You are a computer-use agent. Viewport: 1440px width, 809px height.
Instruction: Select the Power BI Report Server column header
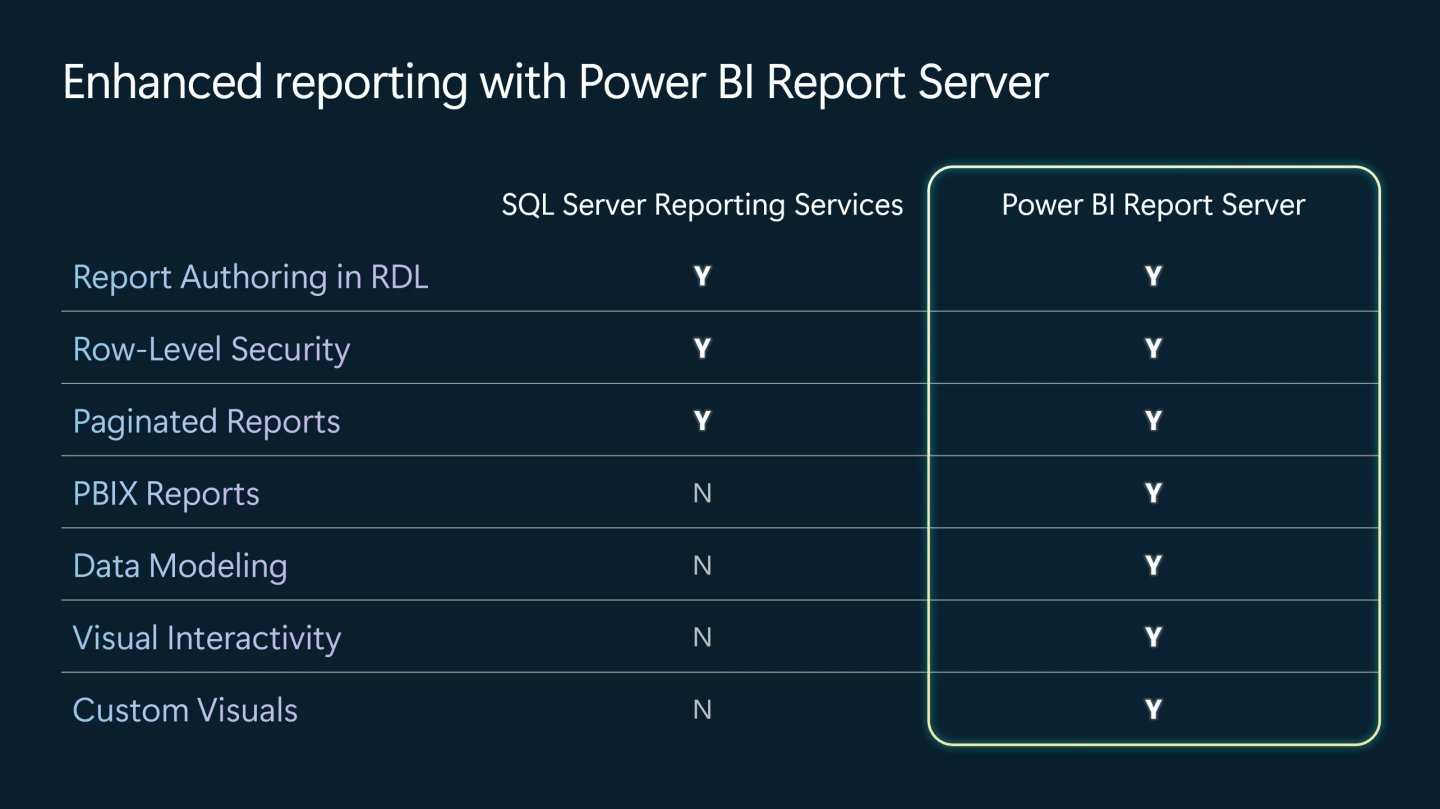pos(1153,205)
